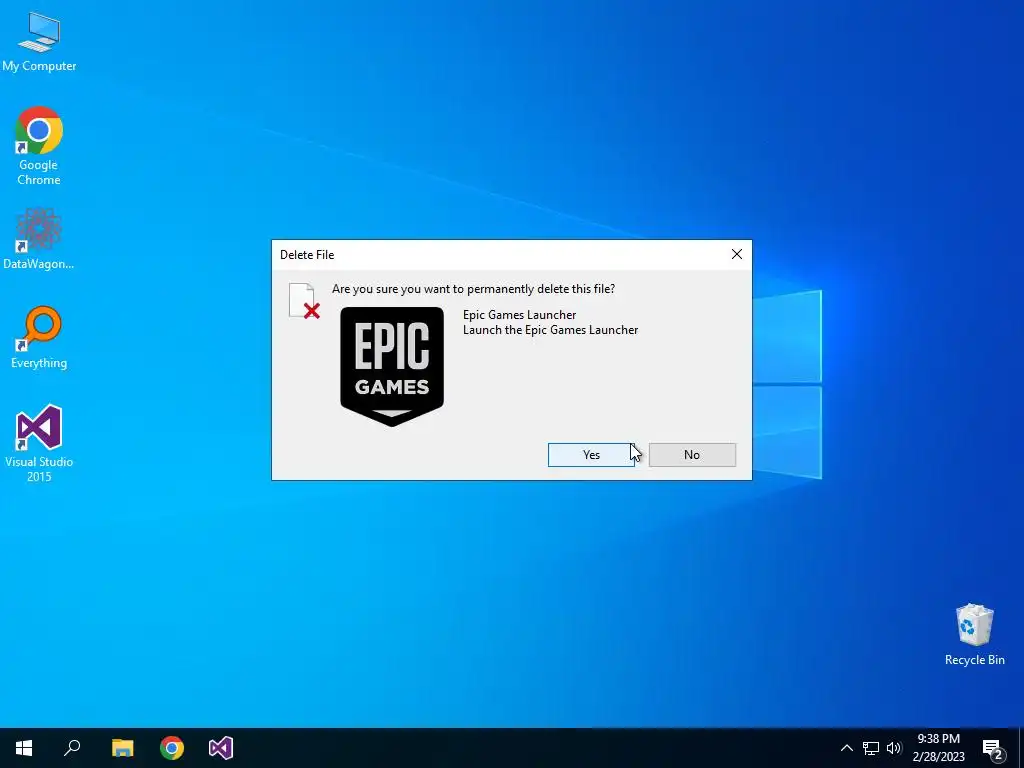Click the 'Are you sure' question text

pyautogui.click(x=473, y=289)
